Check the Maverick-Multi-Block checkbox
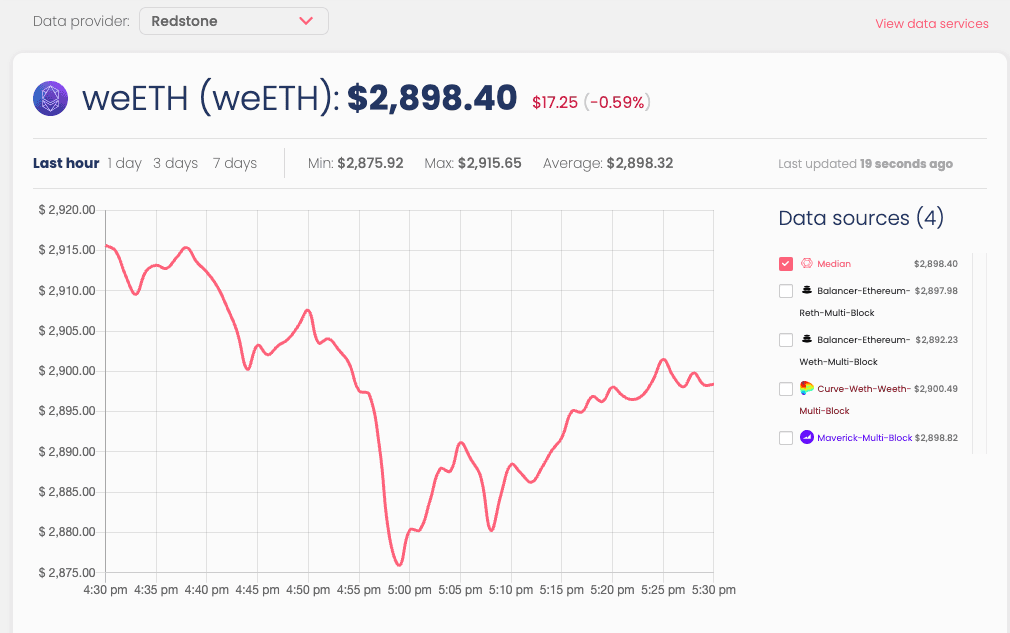Viewport: 1010px width, 633px height. 786,438
